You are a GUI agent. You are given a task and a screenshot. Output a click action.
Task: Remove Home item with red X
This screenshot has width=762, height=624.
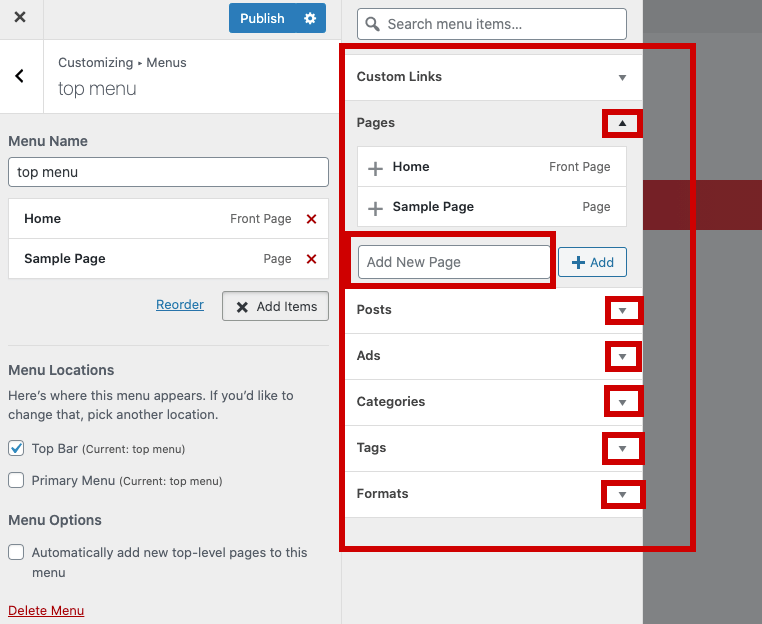pyautogui.click(x=312, y=219)
